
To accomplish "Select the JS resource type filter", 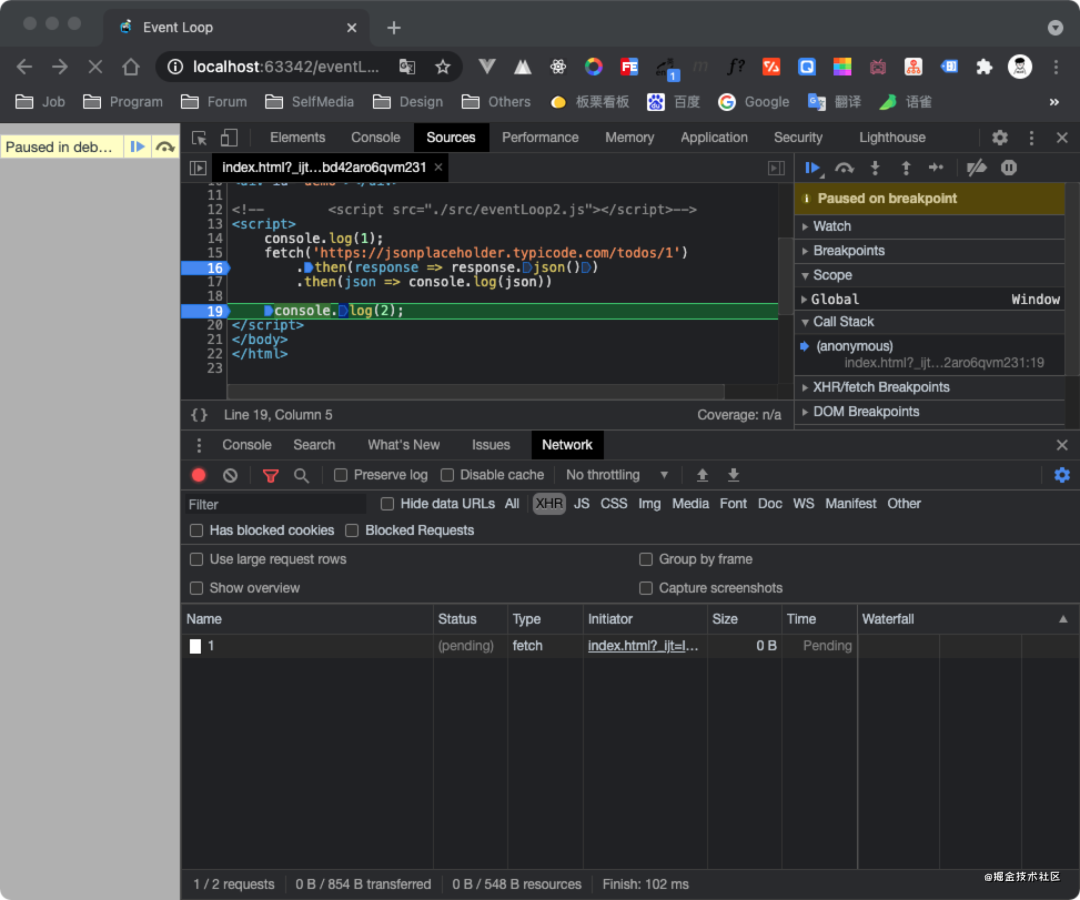I will click(x=582, y=504).
